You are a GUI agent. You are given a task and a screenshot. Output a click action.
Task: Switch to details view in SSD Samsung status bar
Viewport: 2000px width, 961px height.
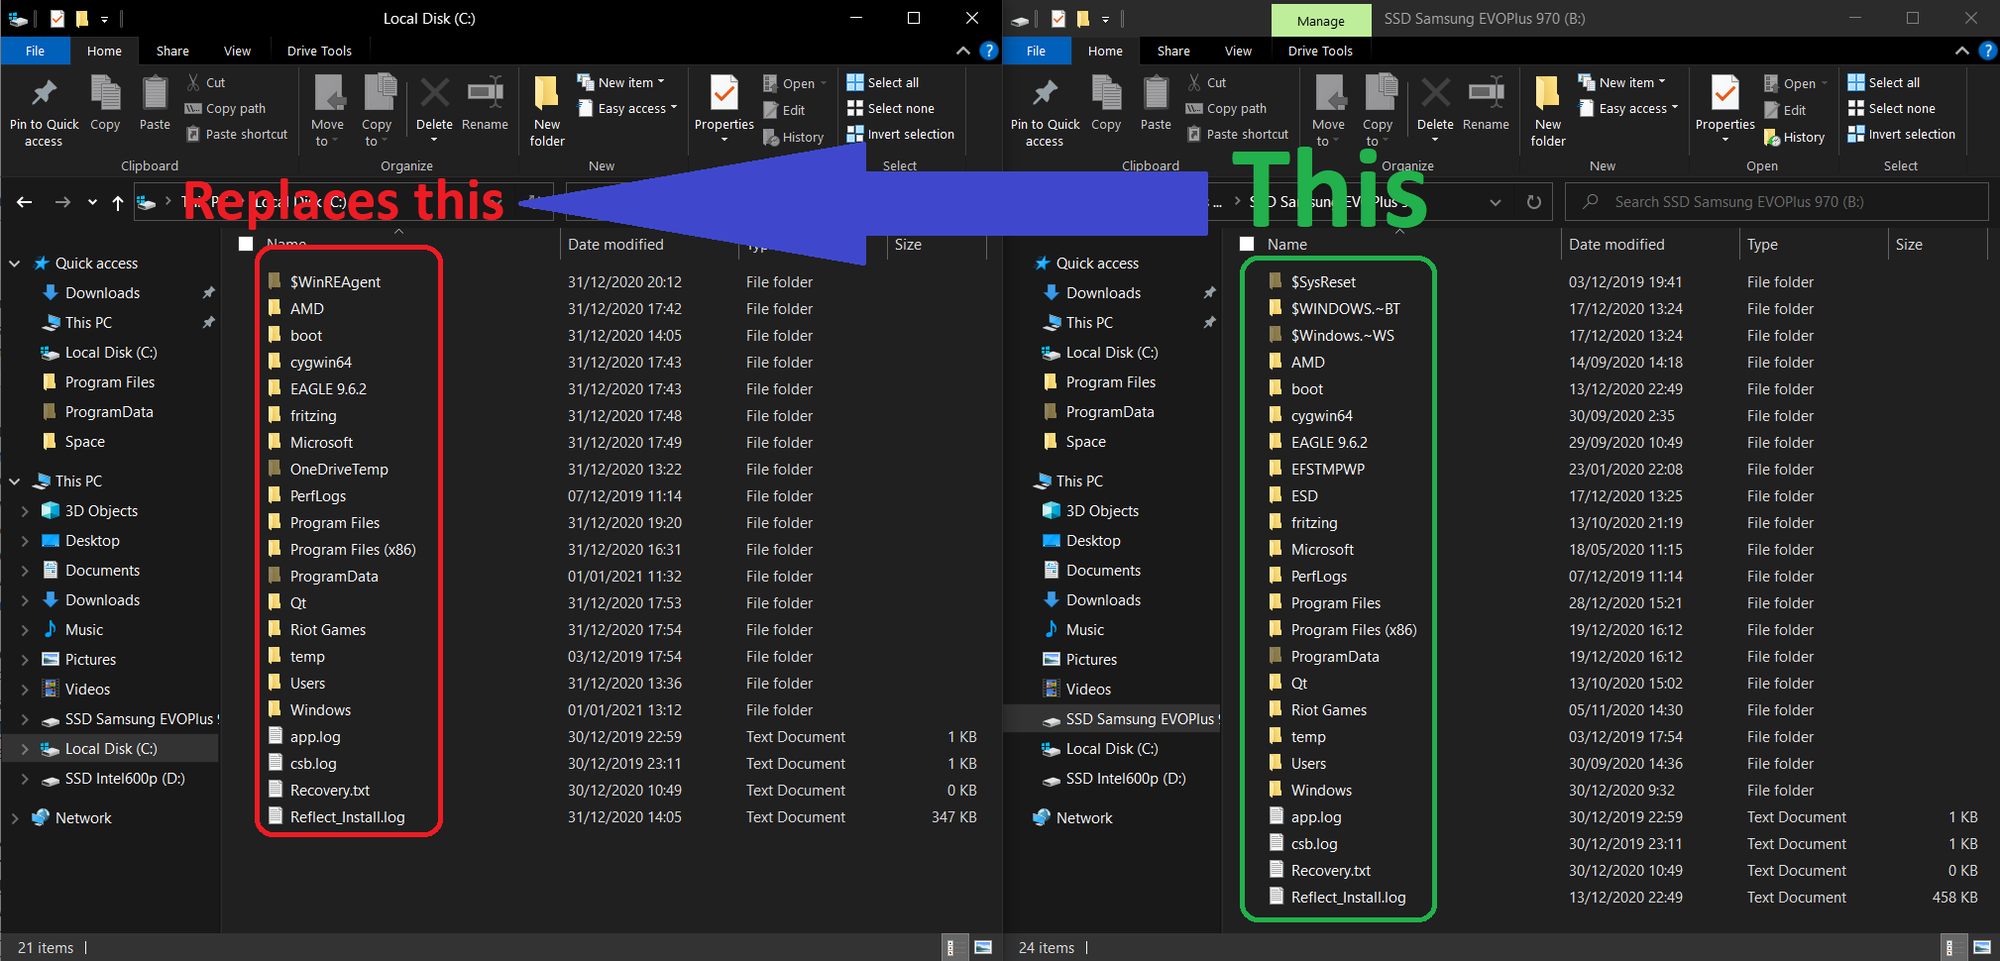coord(1950,947)
